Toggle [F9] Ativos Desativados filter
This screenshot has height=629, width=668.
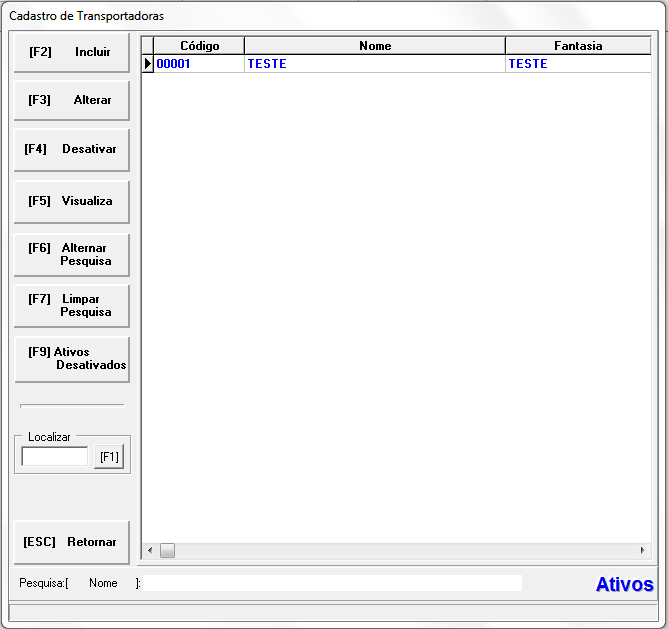point(71,359)
